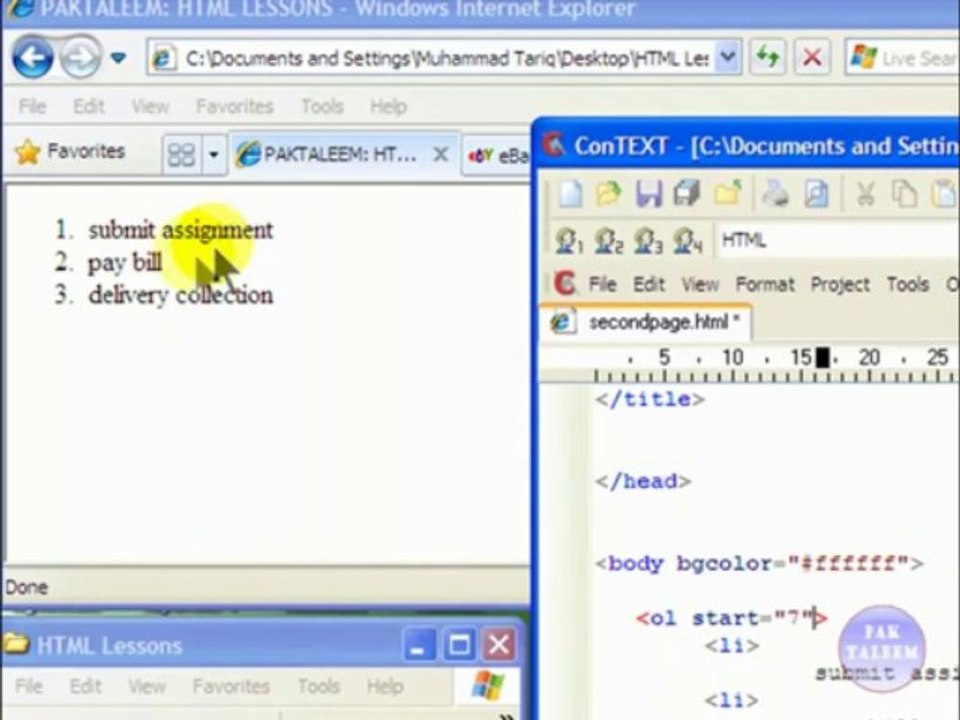This screenshot has height=720, width=960.
Task: Click the 'delivery collection' list item
Action: (181, 295)
